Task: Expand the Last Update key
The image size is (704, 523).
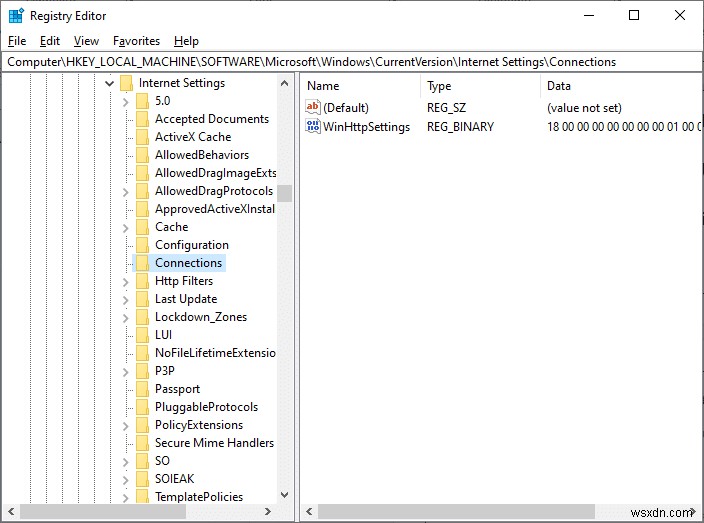Action: 126,300
